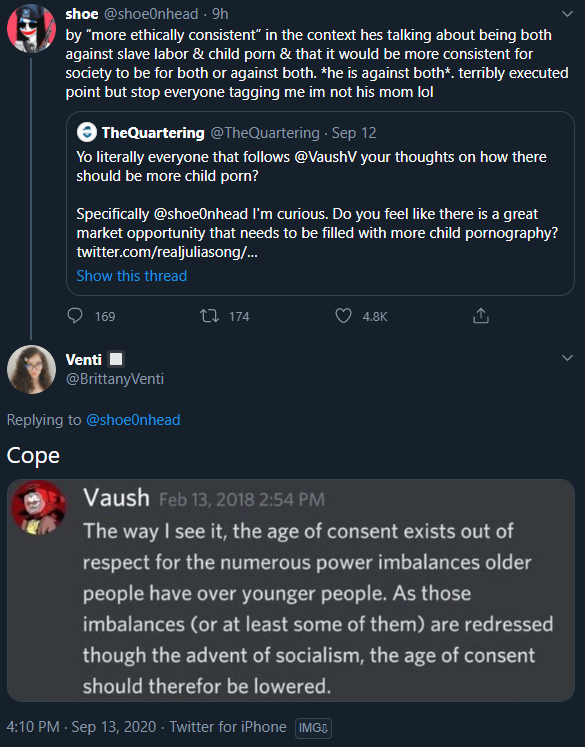The width and height of the screenshot is (585, 747).
Task: Retweet shoe's tweet via retweet icon
Action: (209, 316)
